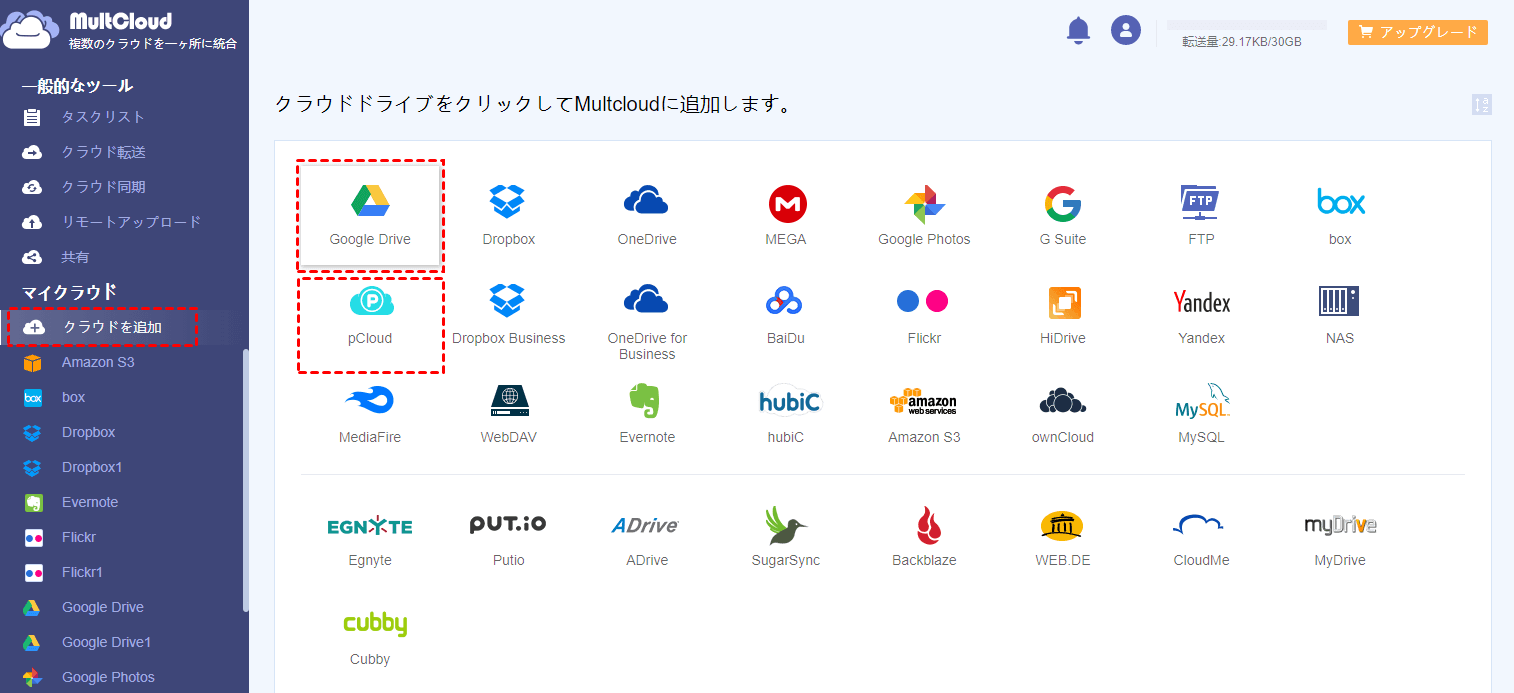Add Google Photos to MultCloud

click(x=924, y=216)
